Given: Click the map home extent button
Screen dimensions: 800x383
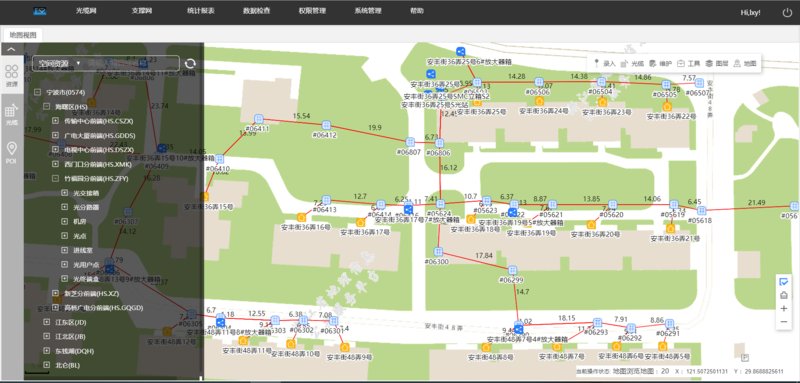Looking at the screenshot, I should pos(784,295).
